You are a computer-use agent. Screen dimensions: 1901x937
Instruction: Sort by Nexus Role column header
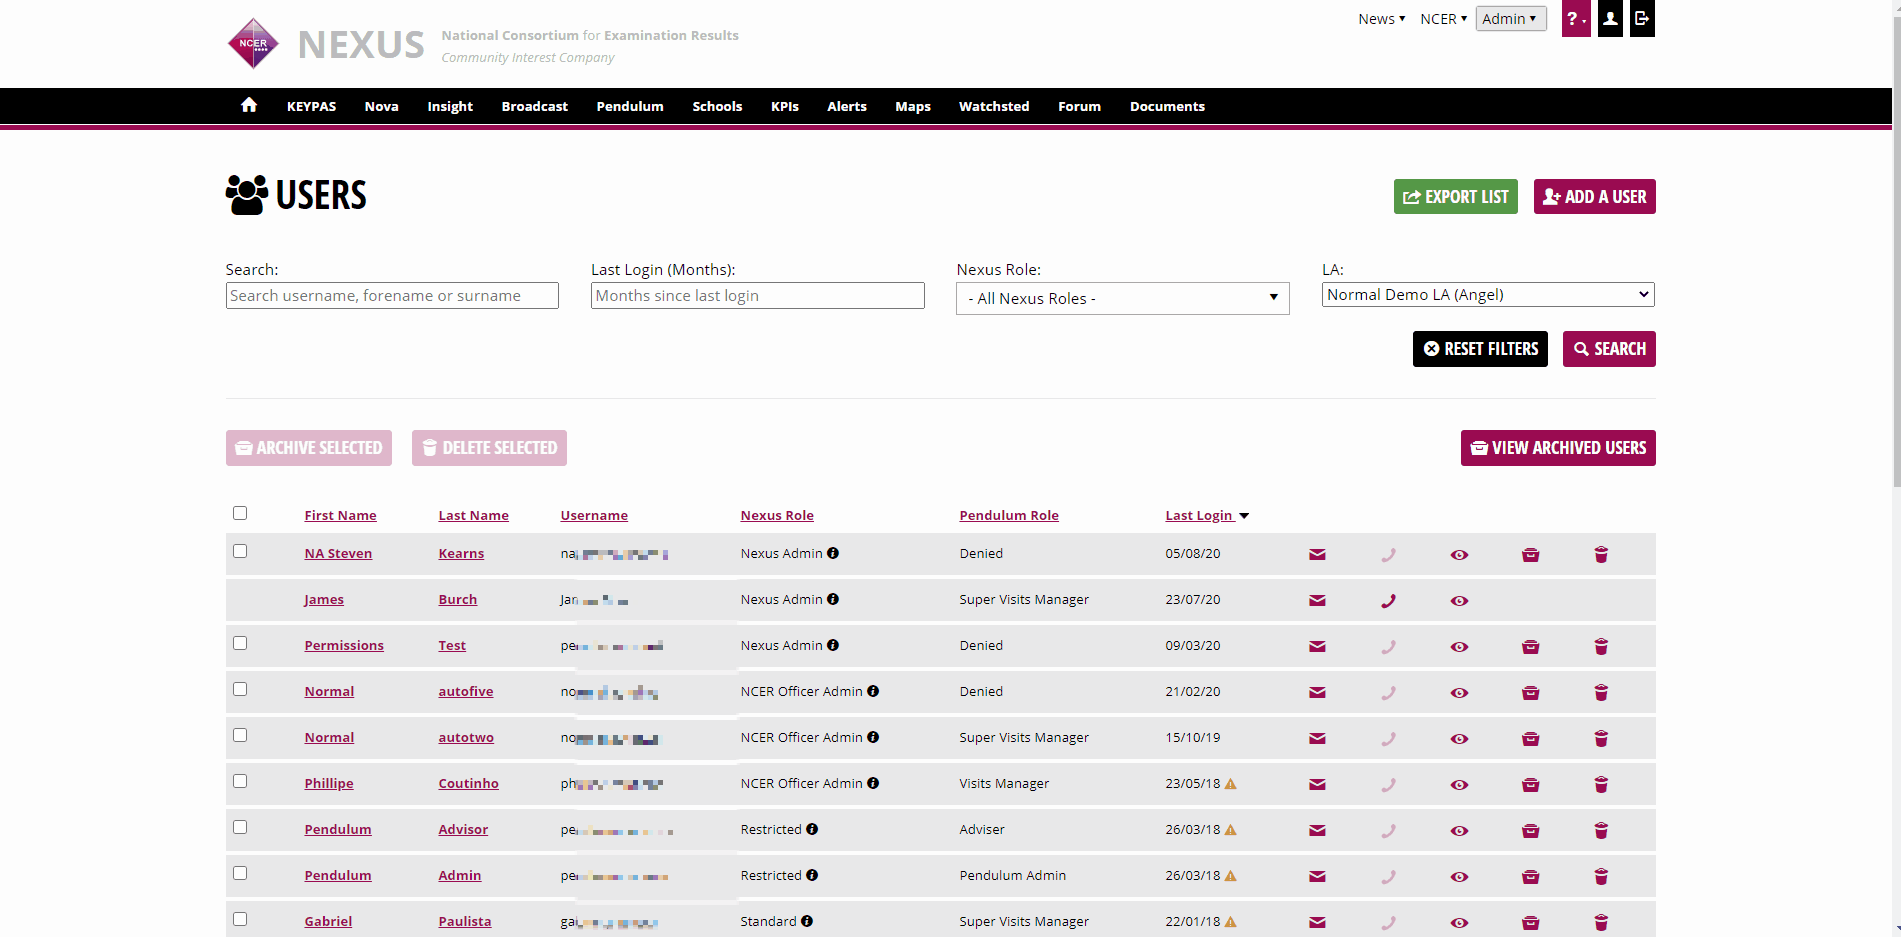(777, 516)
